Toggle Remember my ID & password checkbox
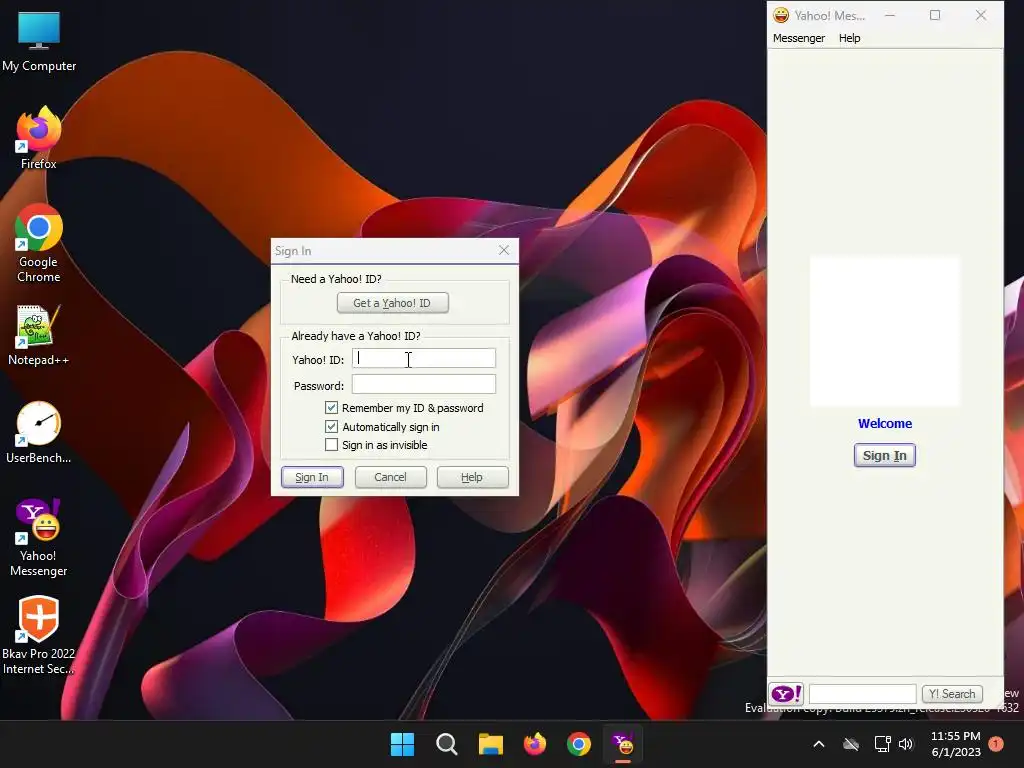This screenshot has height=768, width=1024. (332, 408)
